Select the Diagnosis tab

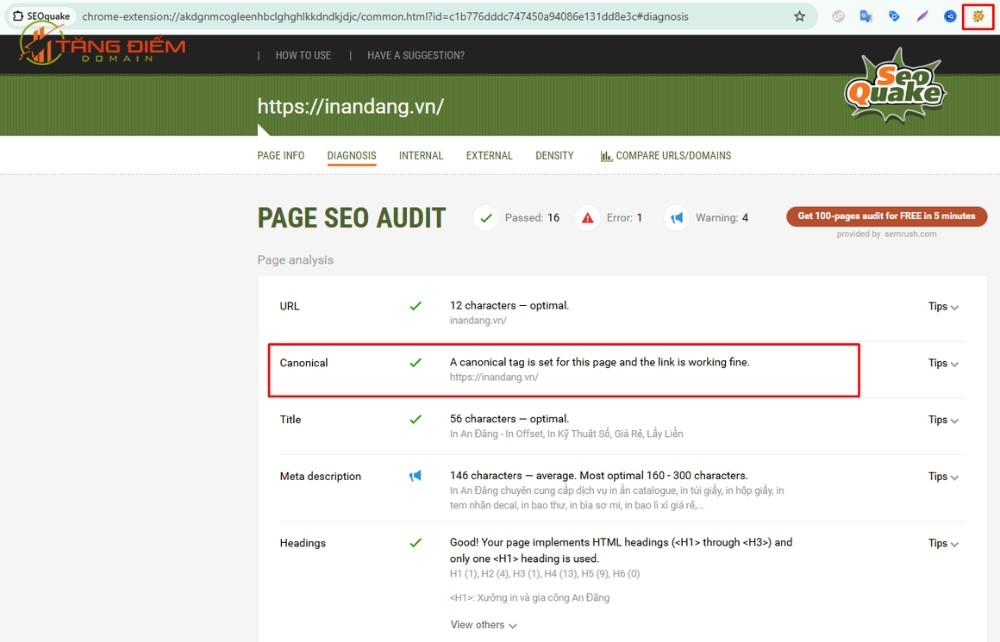click(351, 156)
